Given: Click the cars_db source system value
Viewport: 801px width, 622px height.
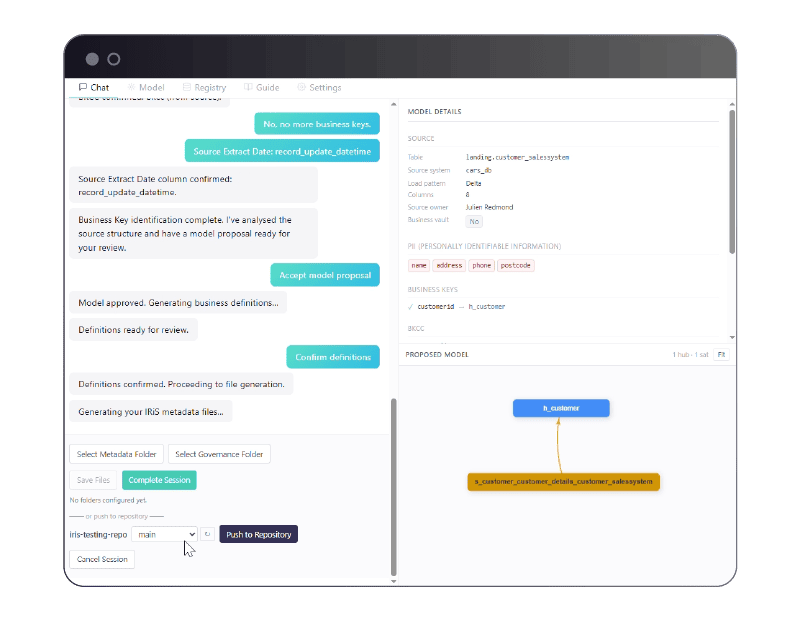Looking at the screenshot, I should [x=478, y=171].
